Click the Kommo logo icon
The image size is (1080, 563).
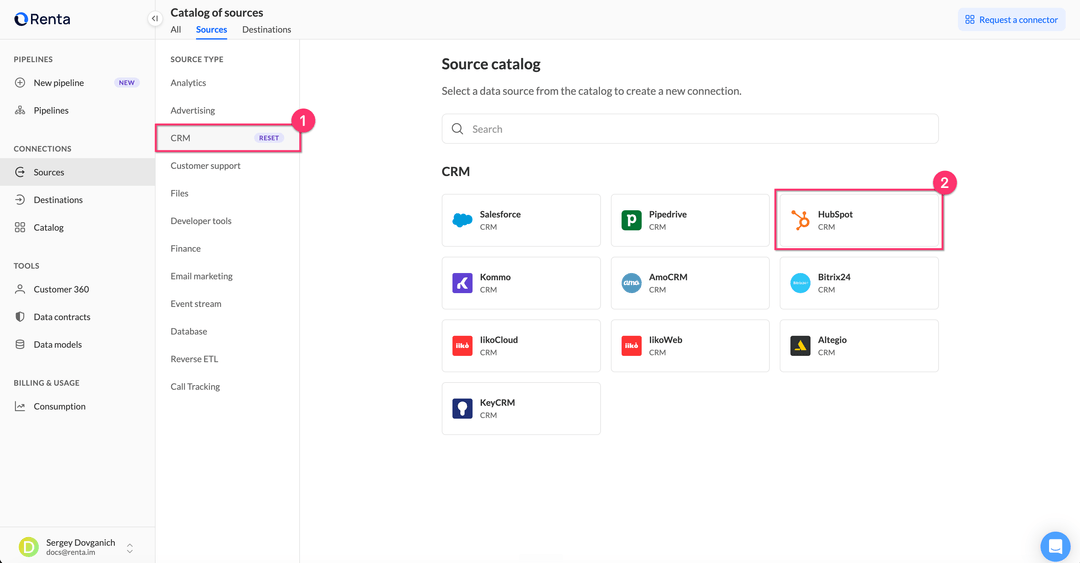462,283
